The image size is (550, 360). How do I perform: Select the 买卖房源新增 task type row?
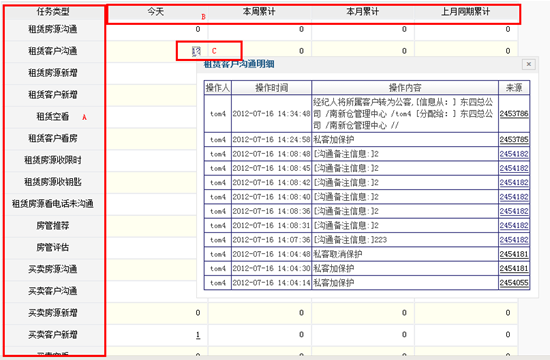(x=53, y=313)
